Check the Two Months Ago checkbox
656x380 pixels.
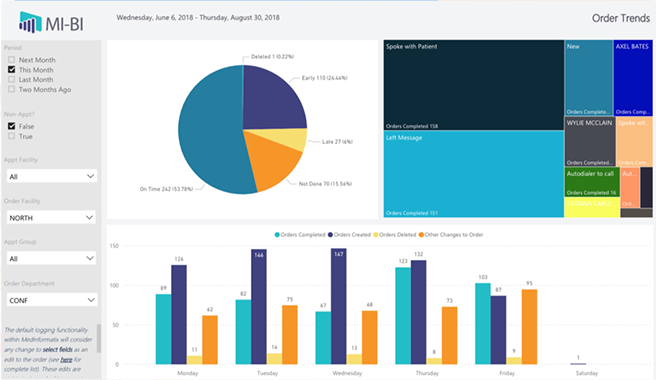point(12,89)
